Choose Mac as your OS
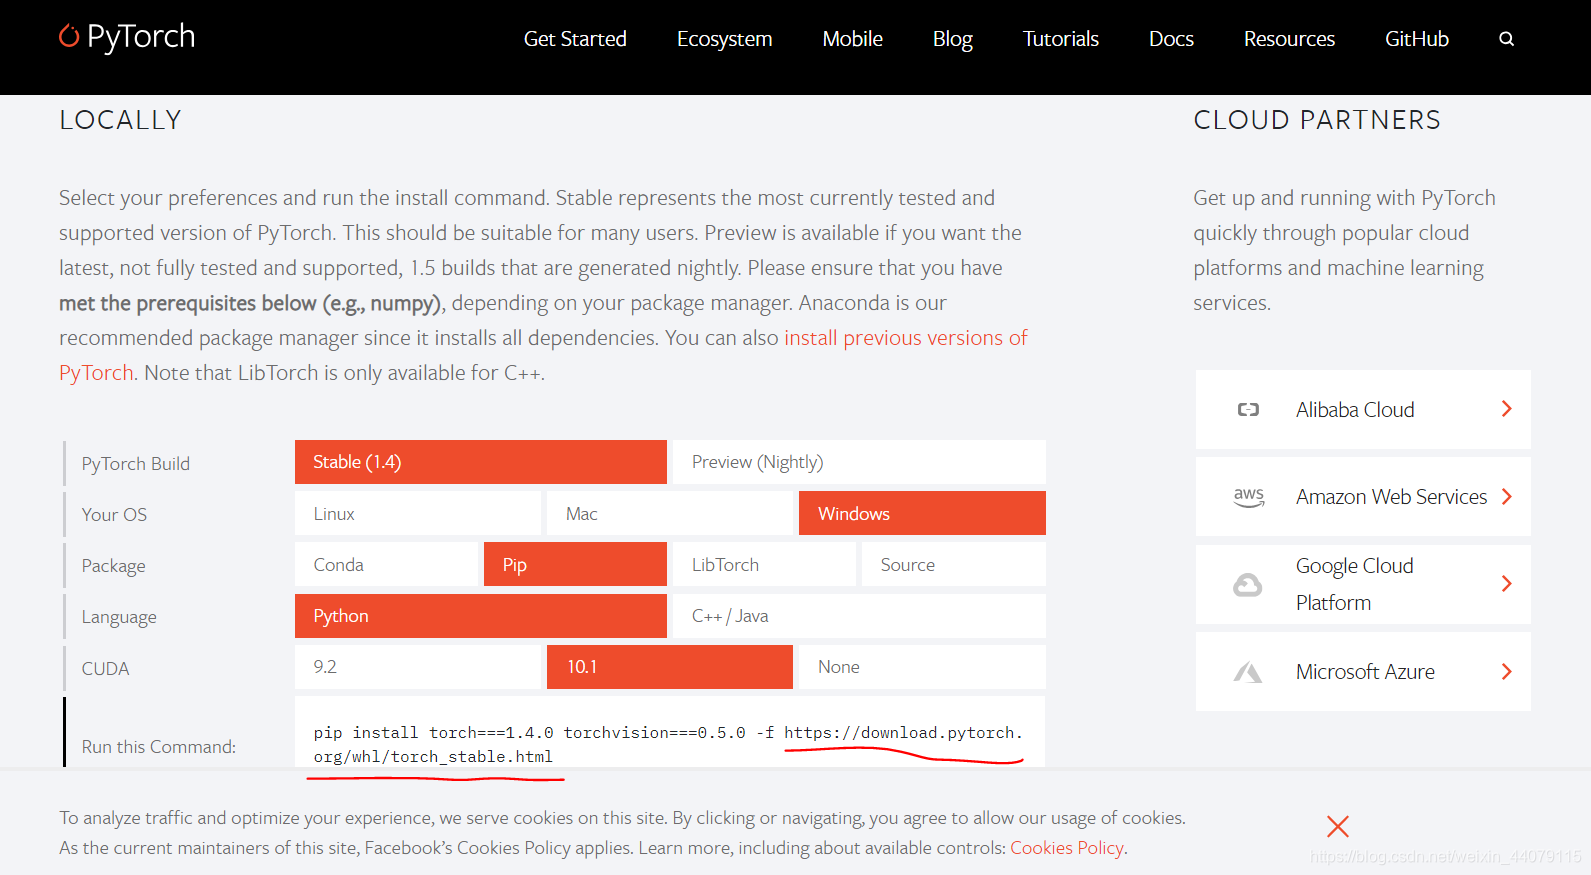Screen dimensions: 1591x875 (x=670, y=513)
